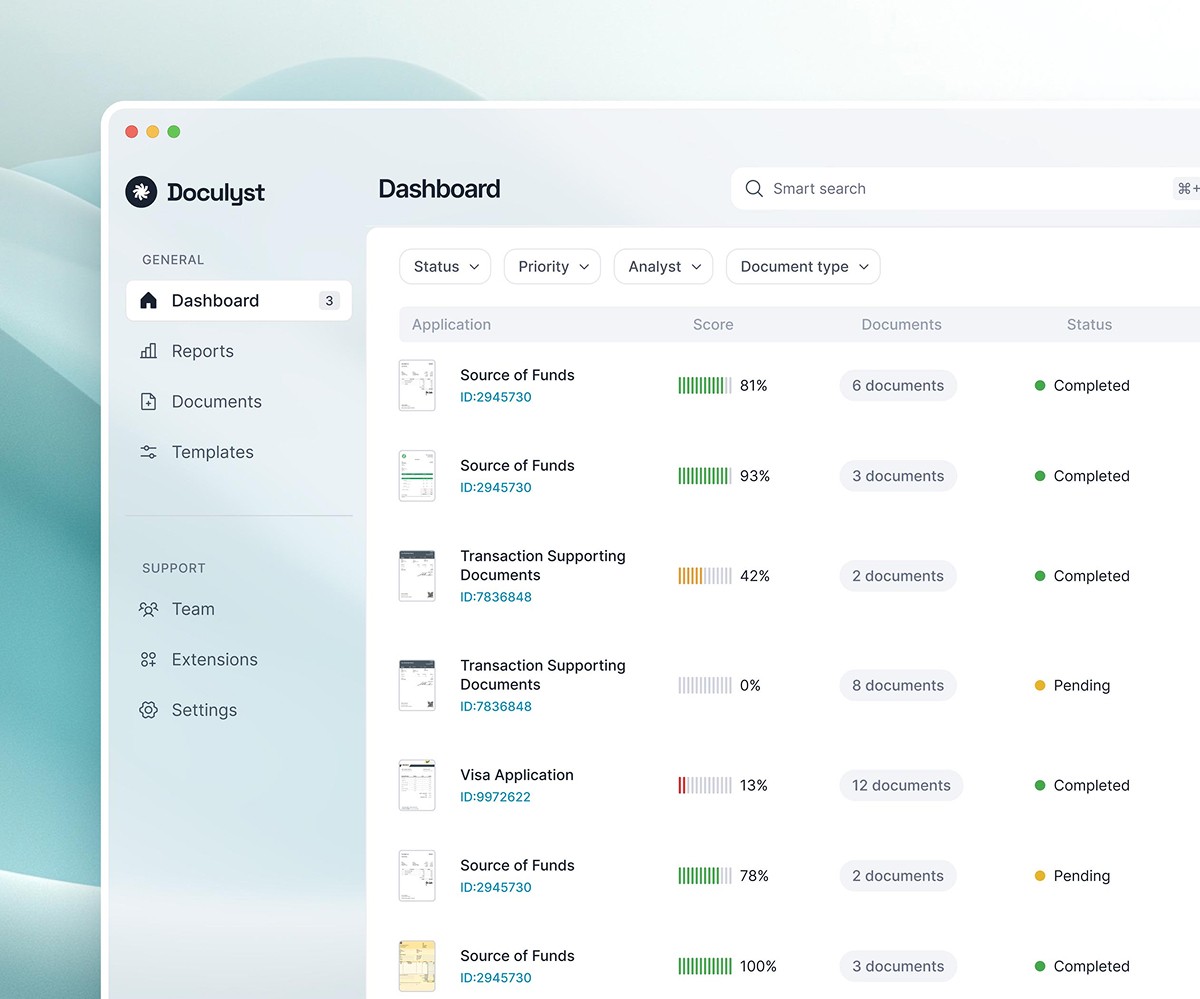Sort by the Application column header

tap(451, 324)
